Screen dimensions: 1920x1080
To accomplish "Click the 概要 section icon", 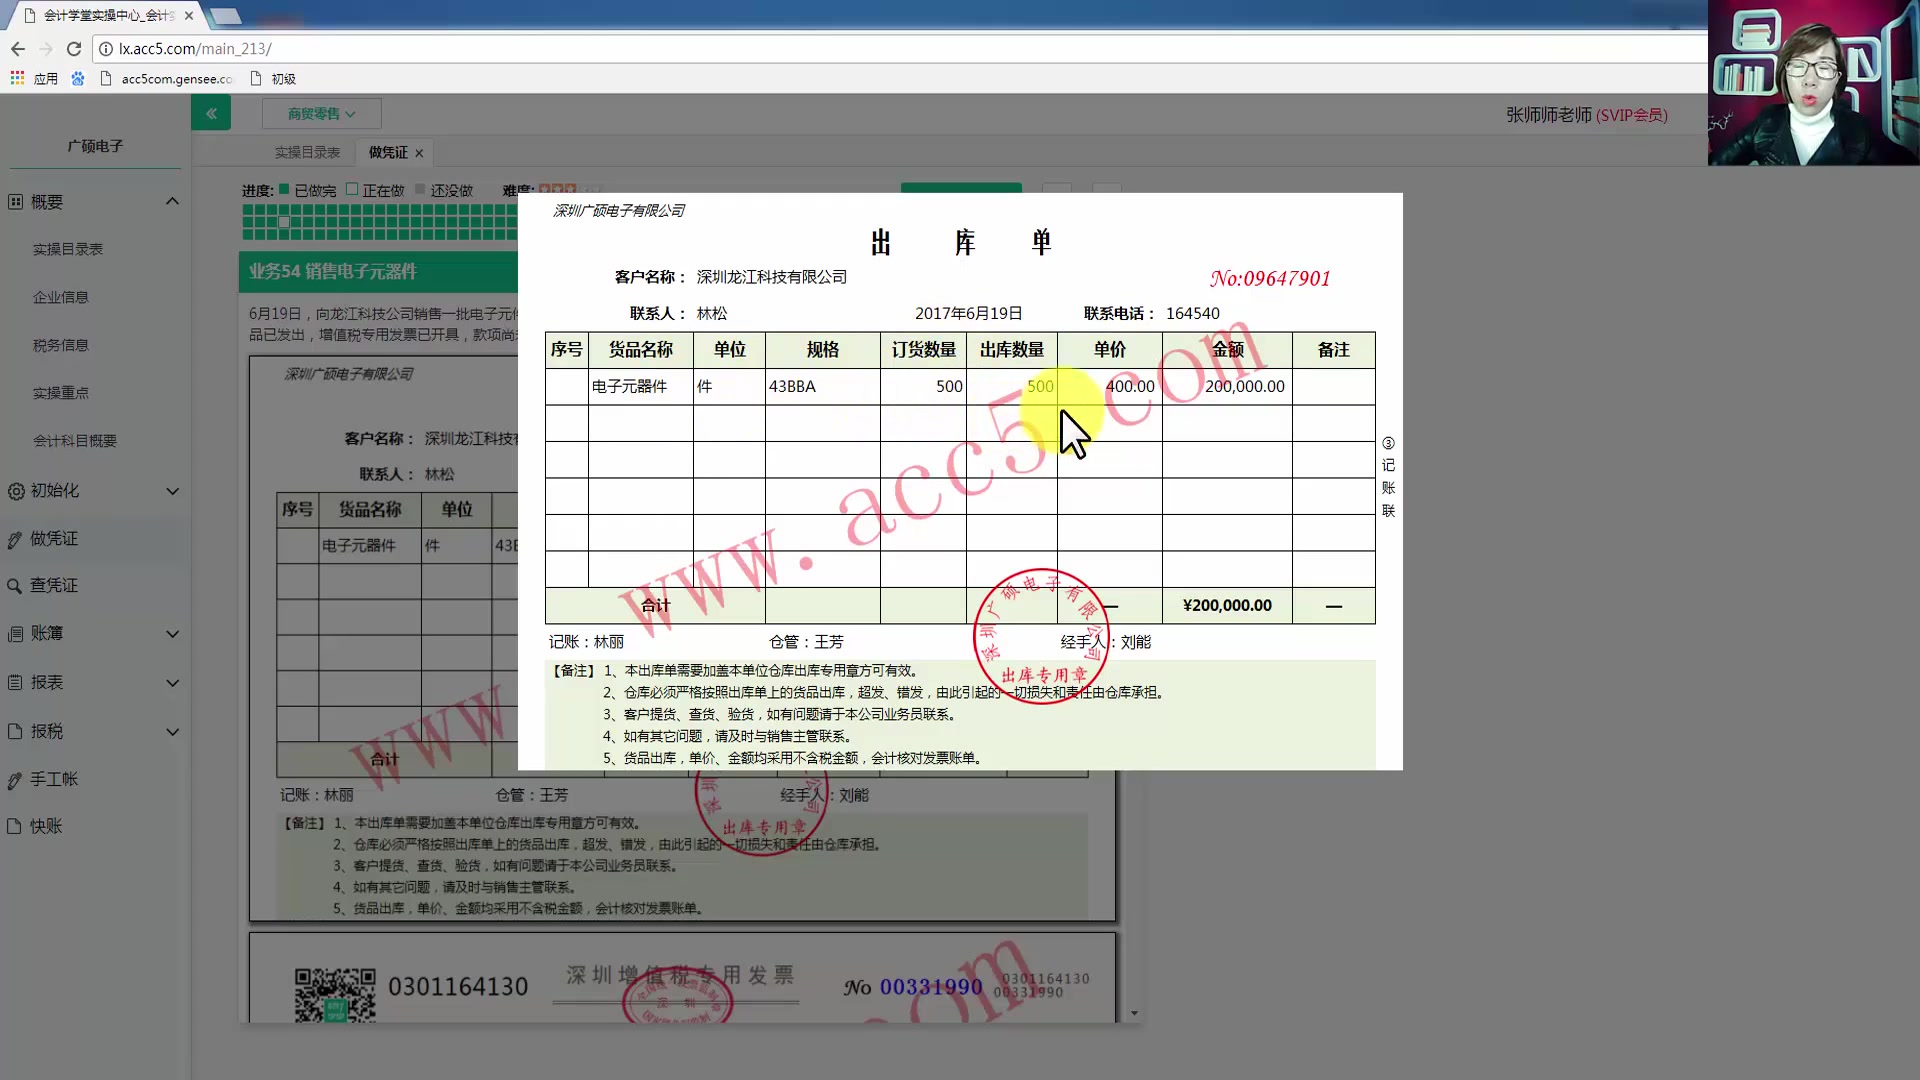I will (15, 202).
